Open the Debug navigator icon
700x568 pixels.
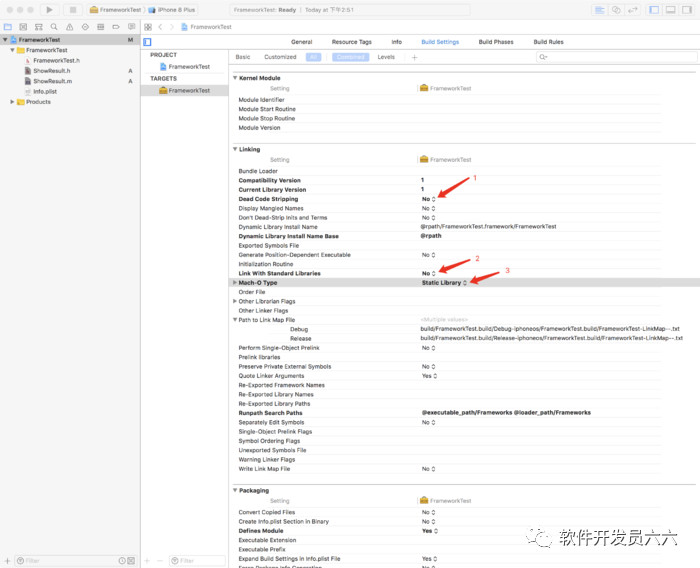click(x=100, y=27)
